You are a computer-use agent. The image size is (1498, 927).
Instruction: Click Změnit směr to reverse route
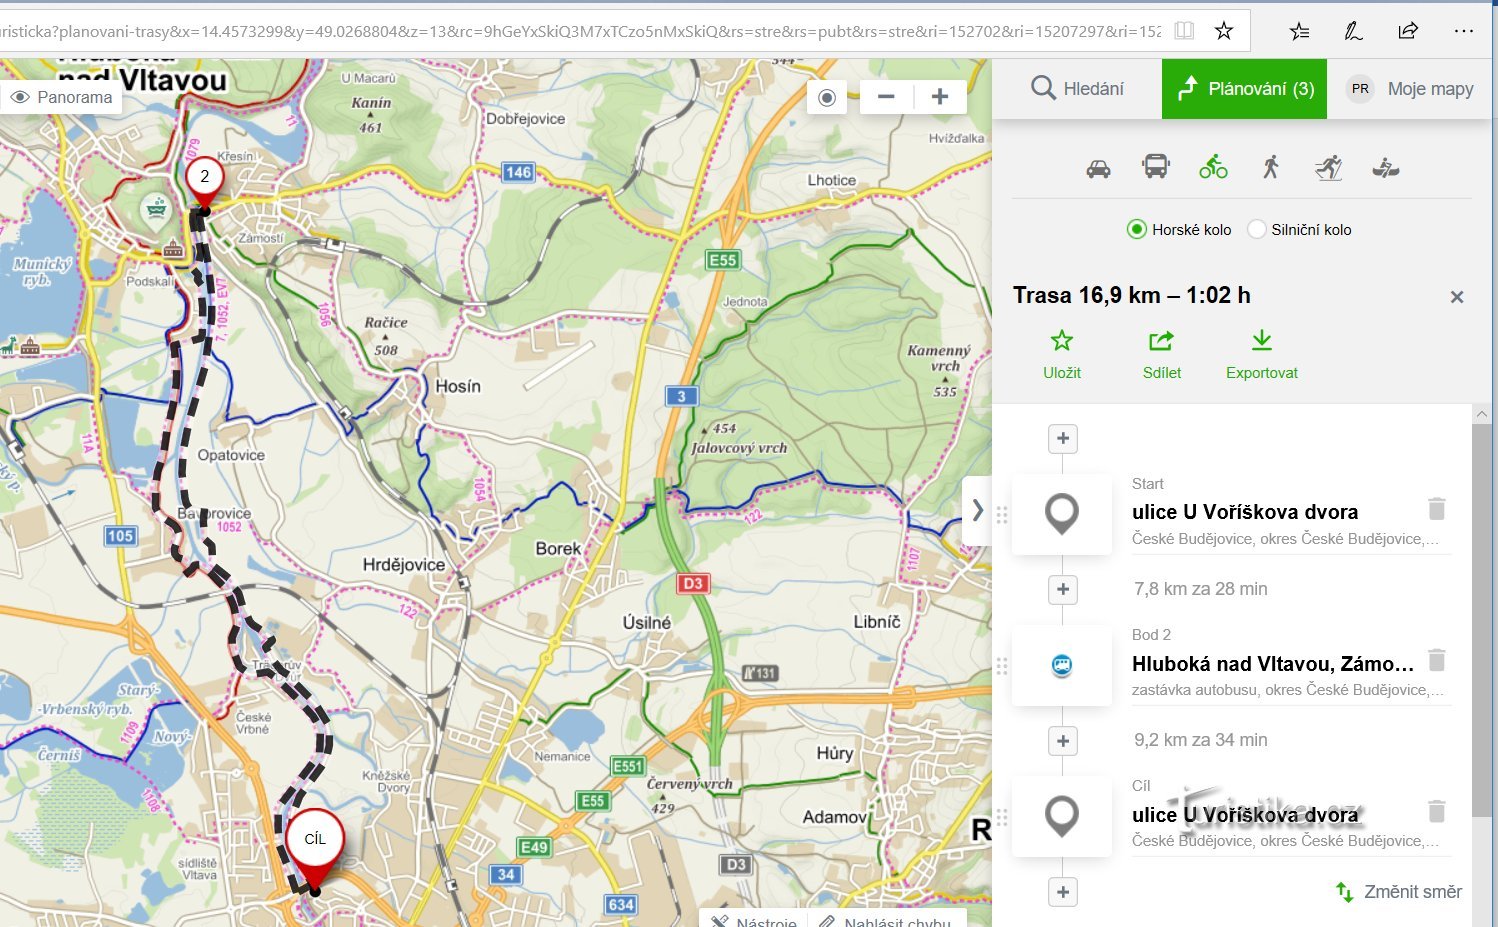tap(1399, 892)
